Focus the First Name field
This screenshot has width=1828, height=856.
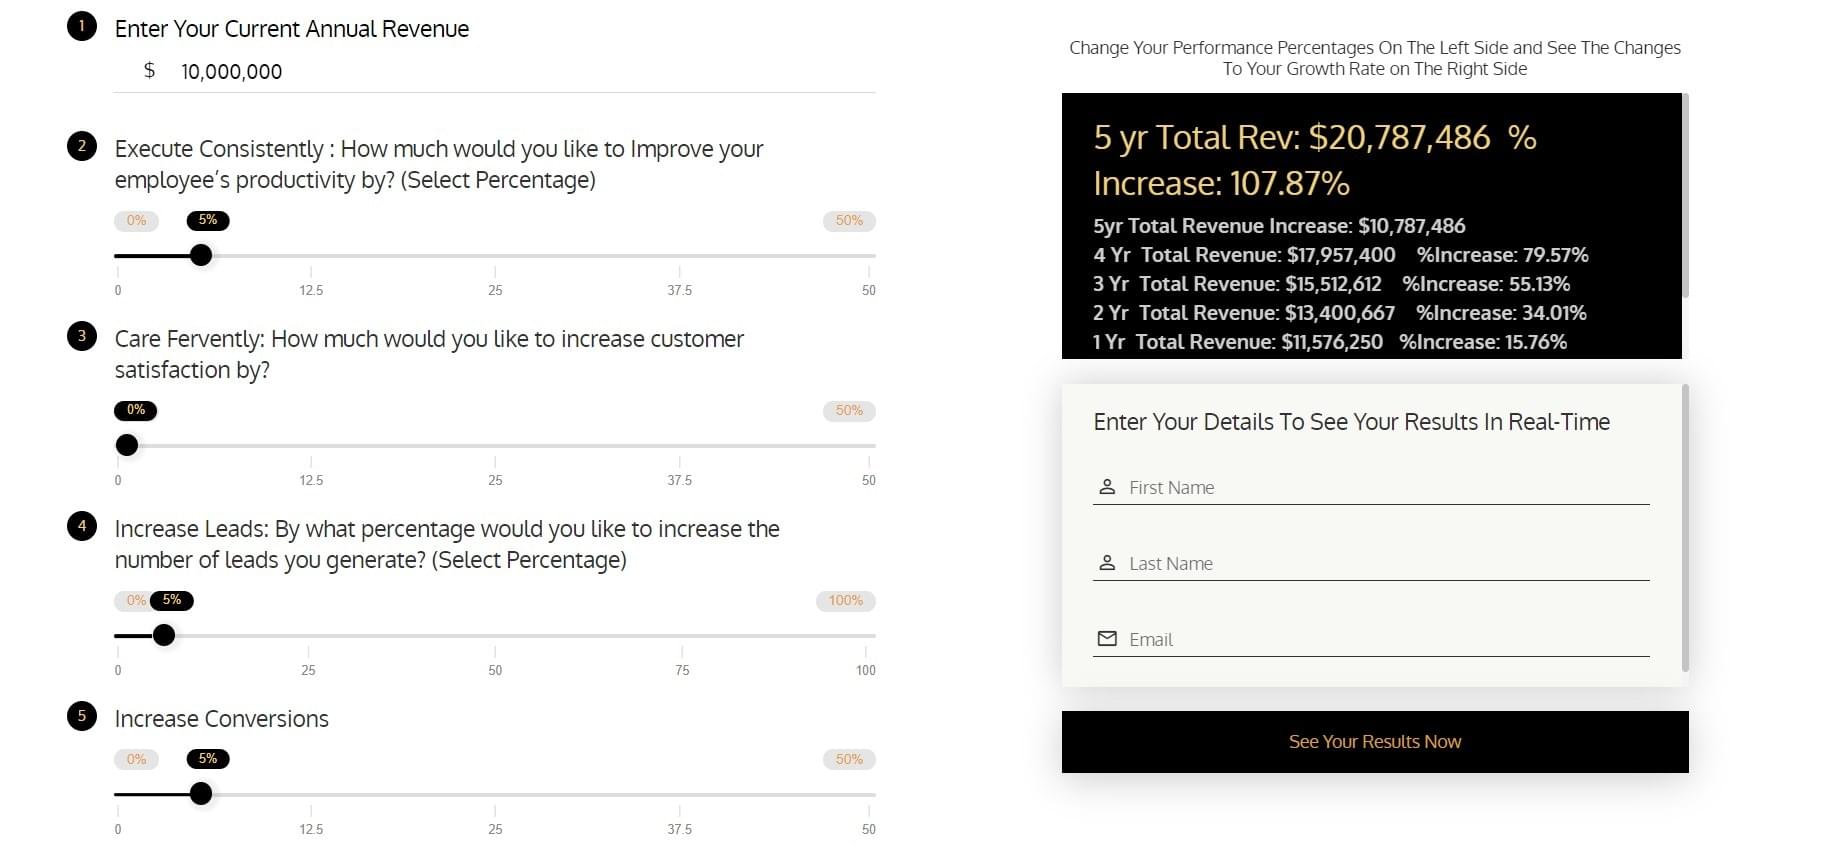pos(1371,487)
